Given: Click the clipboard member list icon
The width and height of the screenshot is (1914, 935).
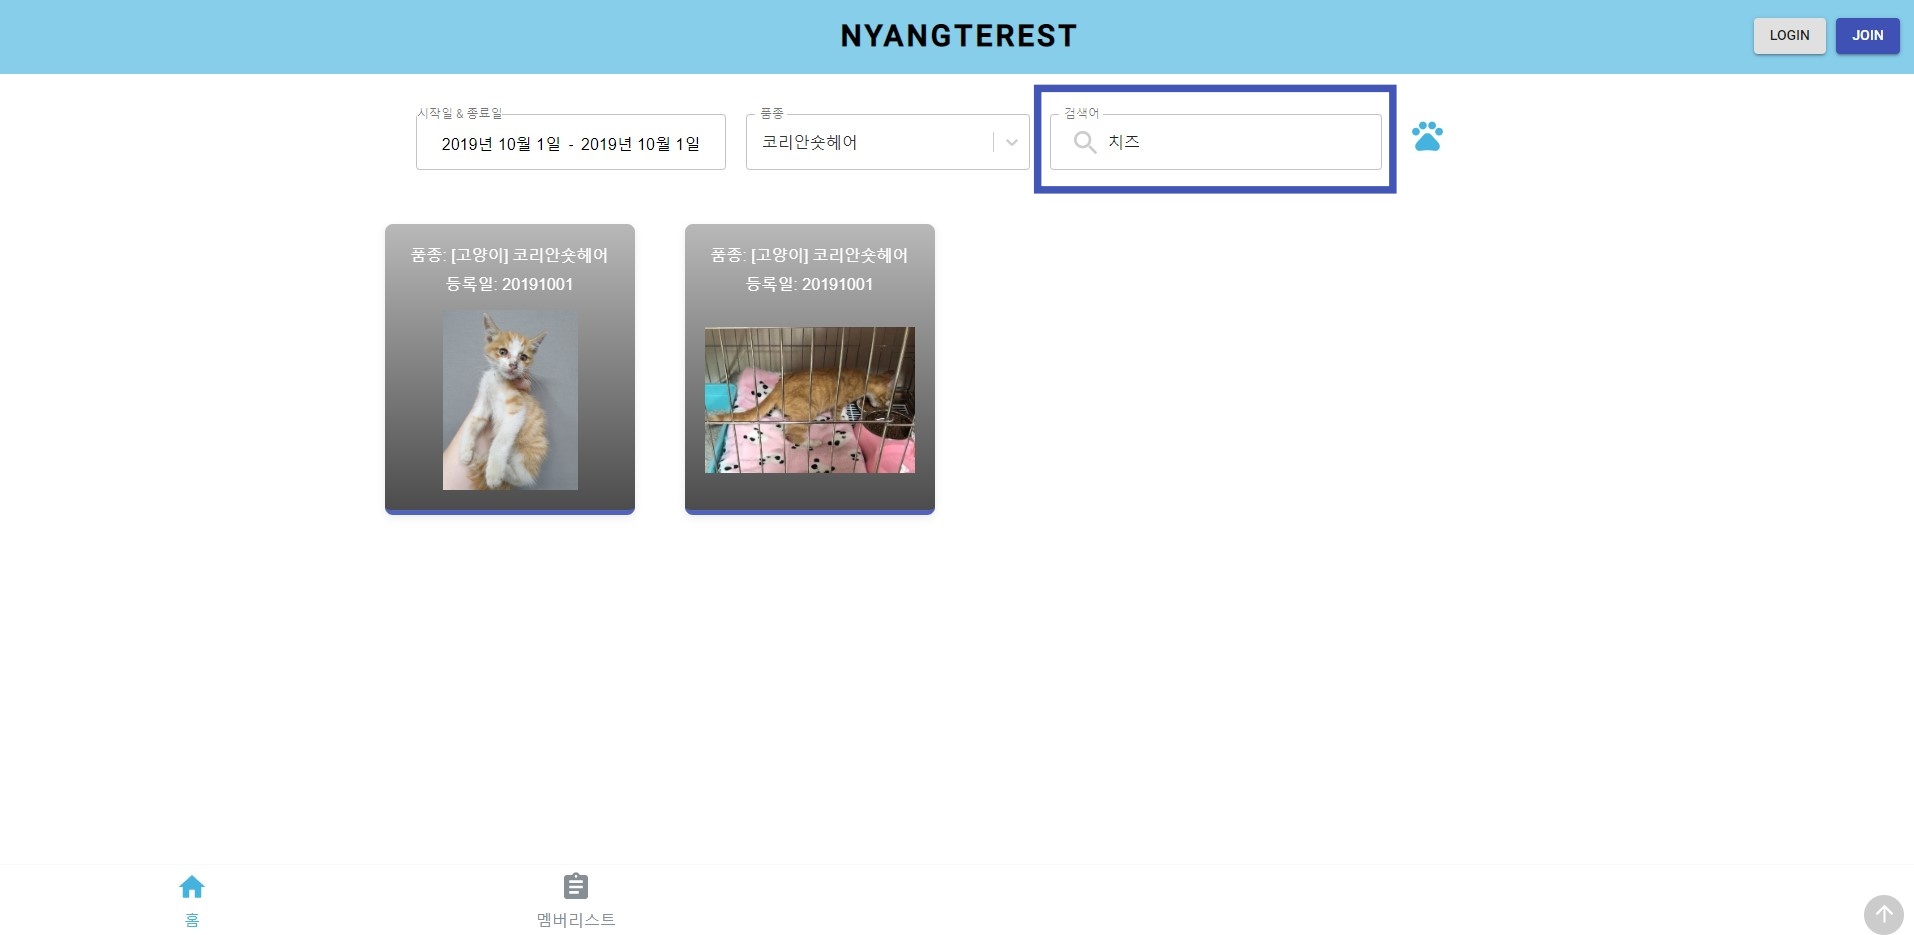Looking at the screenshot, I should [576, 887].
